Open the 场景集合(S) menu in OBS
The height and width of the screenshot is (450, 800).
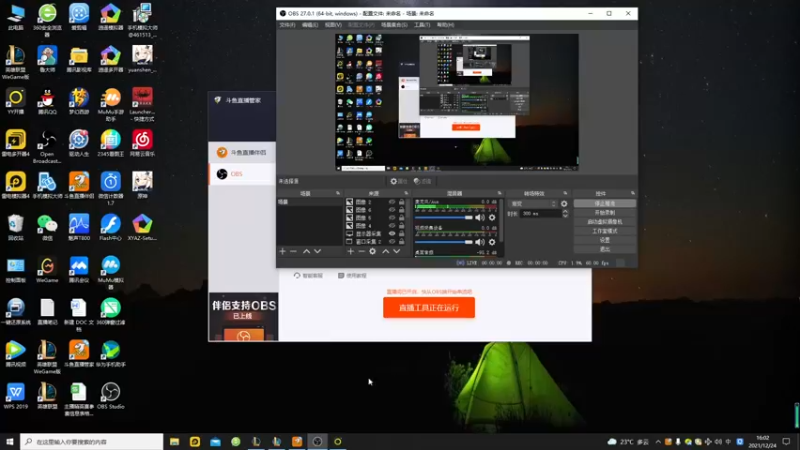tap(394, 25)
